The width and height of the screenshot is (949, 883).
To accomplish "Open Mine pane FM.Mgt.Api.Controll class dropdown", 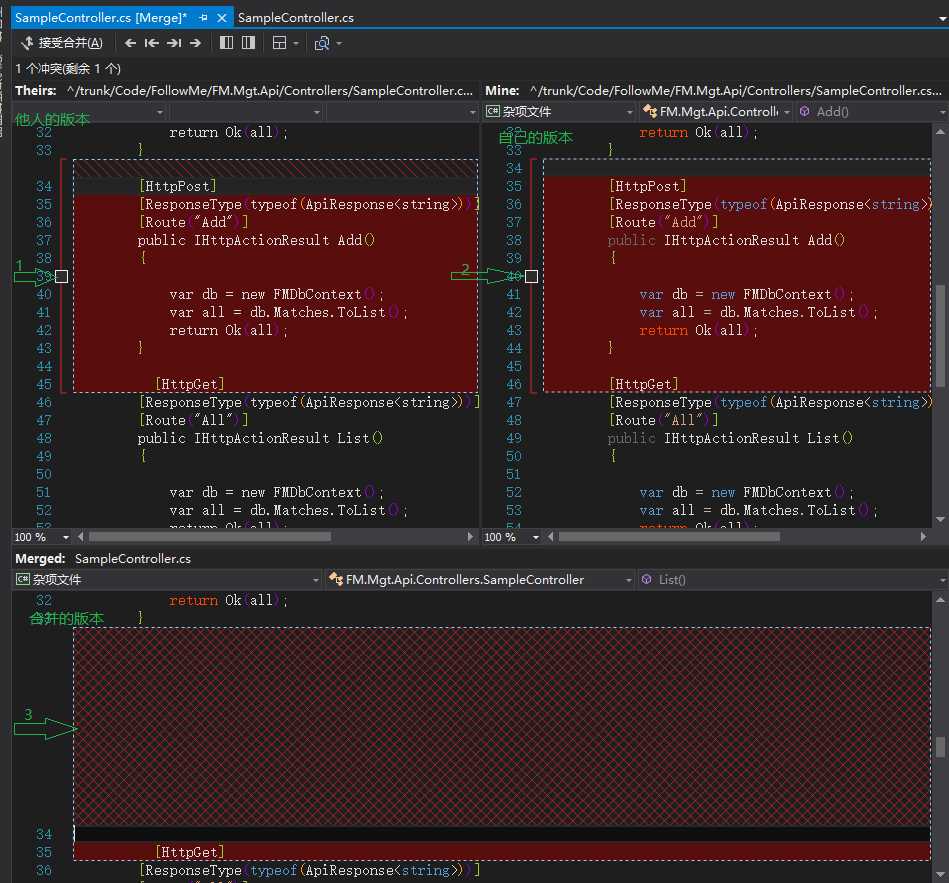I will point(717,112).
